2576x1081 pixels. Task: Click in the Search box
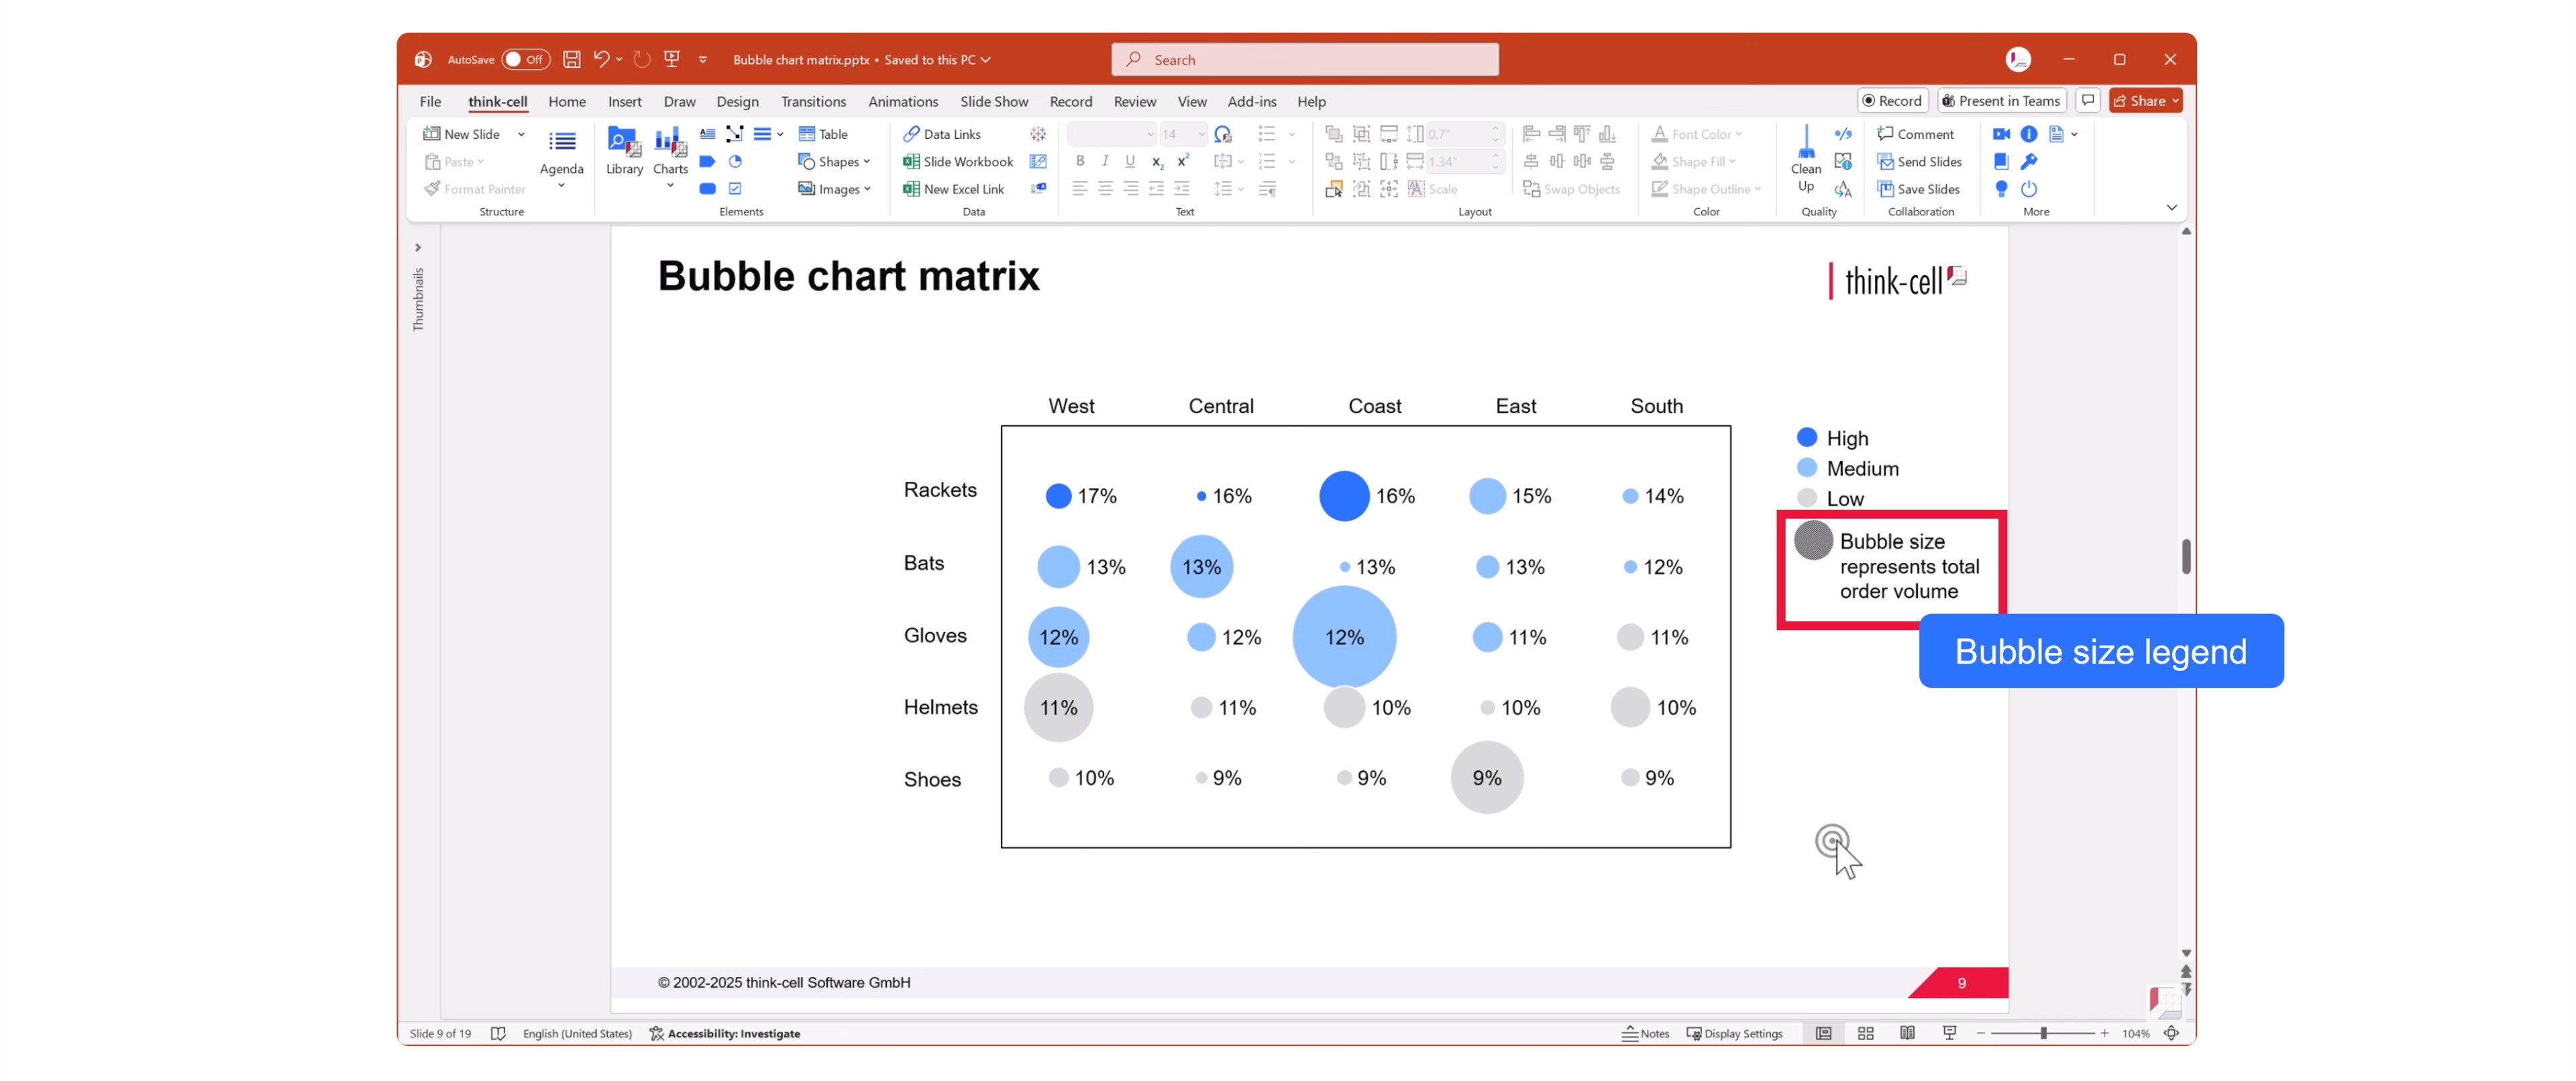coord(1304,60)
